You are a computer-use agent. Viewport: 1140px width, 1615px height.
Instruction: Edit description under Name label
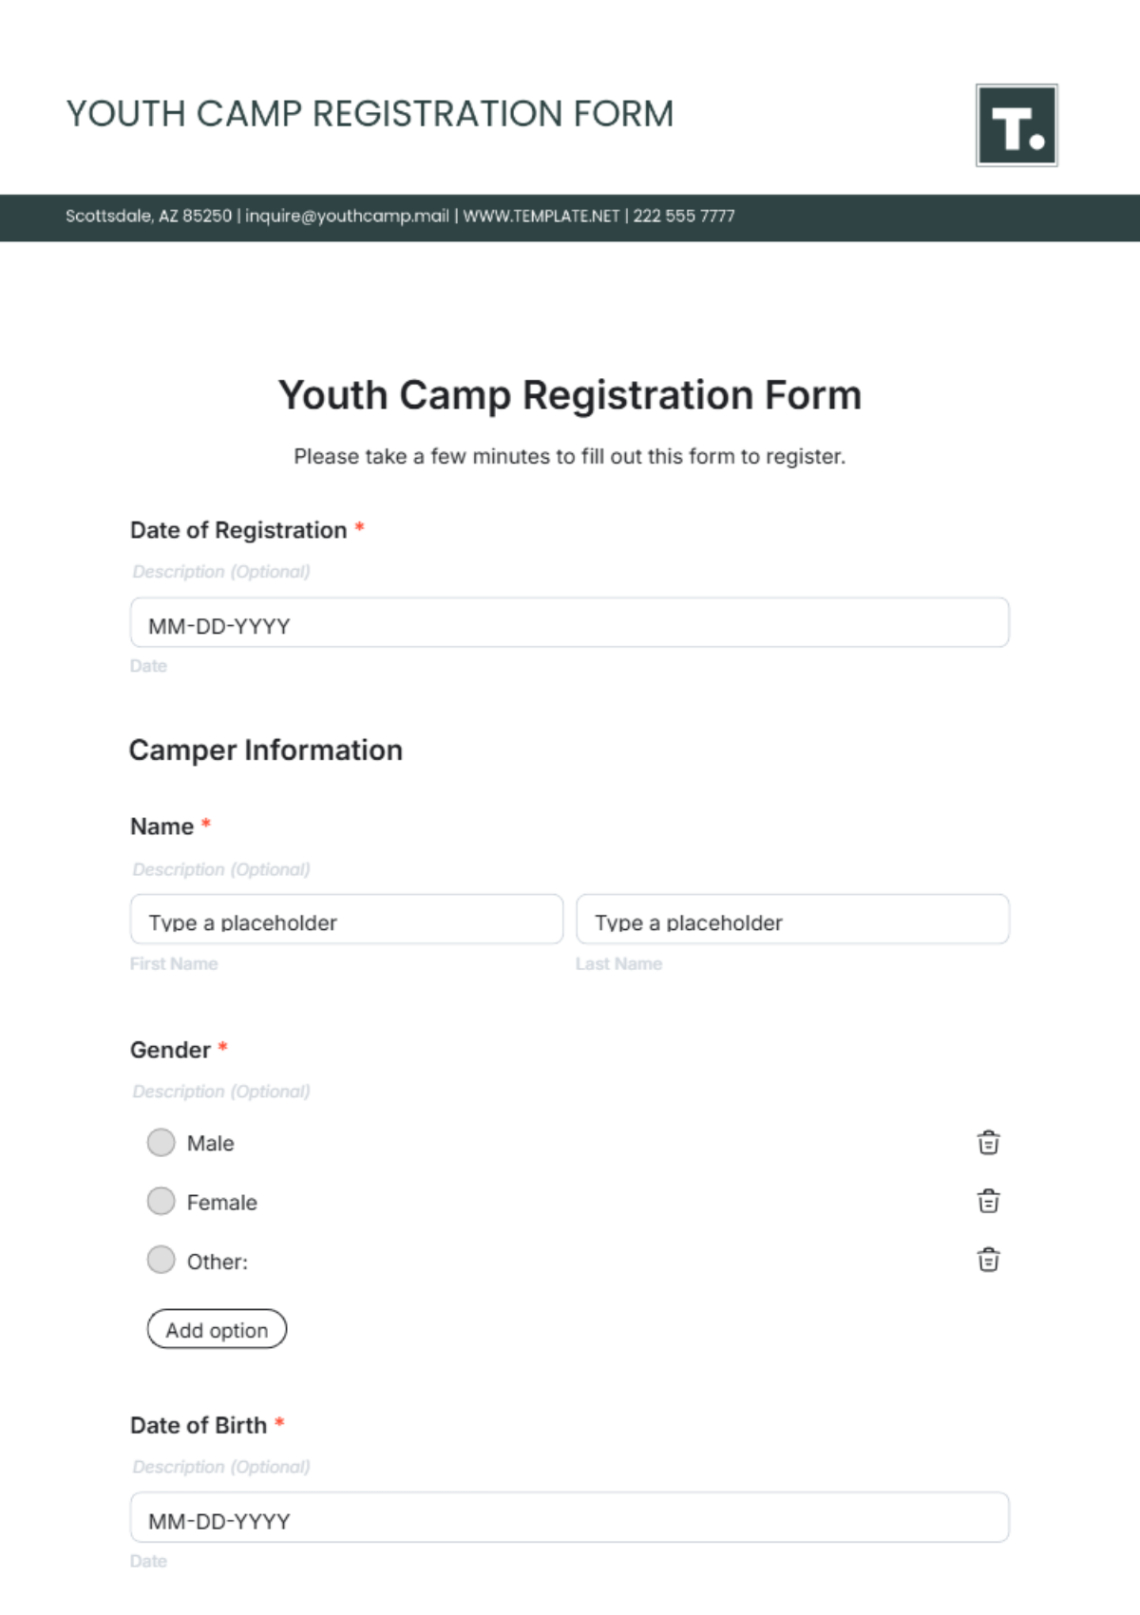point(221,870)
